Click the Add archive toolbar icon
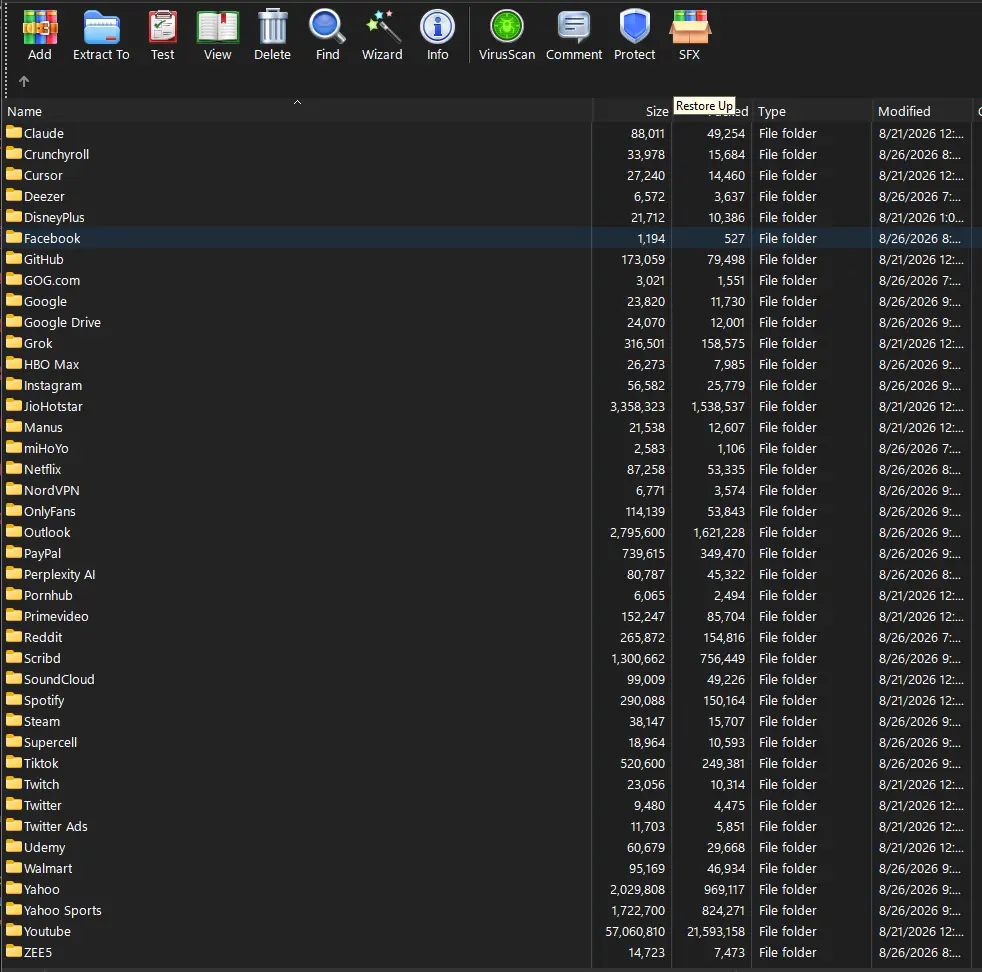 [39, 28]
